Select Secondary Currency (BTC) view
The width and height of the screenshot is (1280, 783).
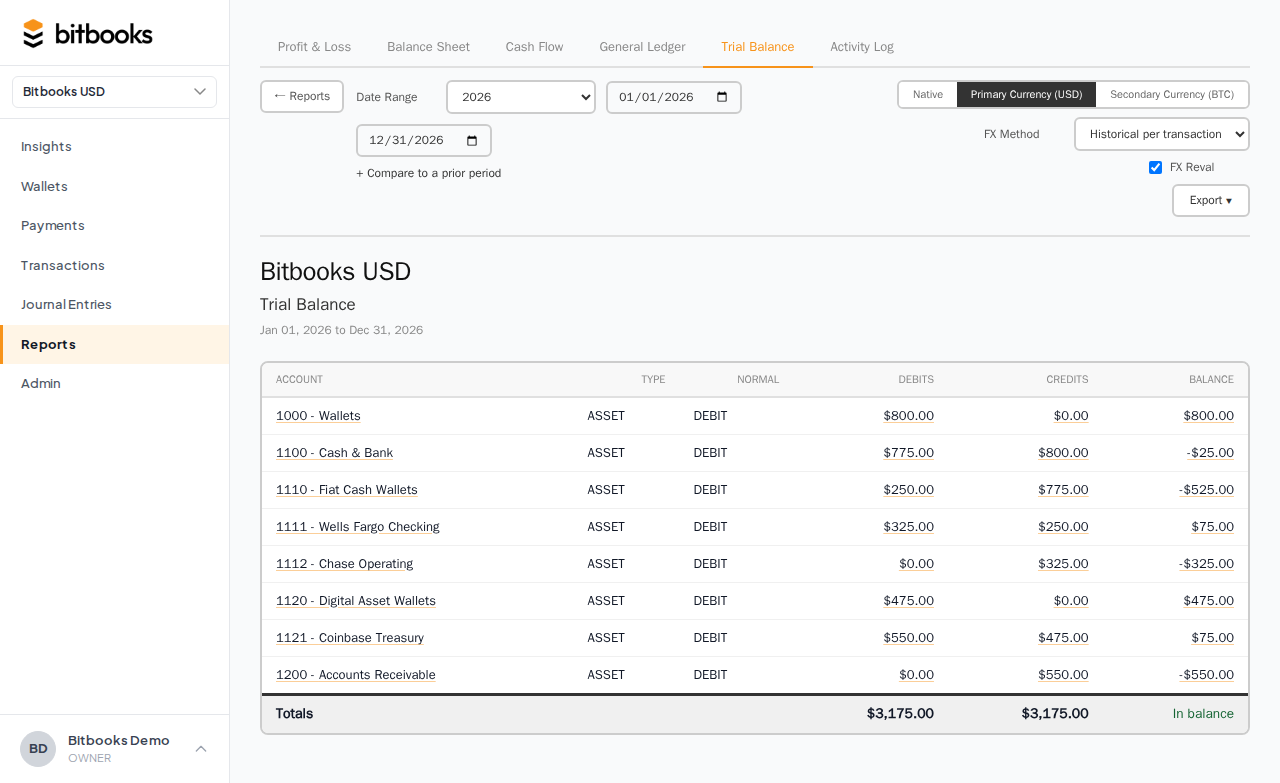[1172, 94]
